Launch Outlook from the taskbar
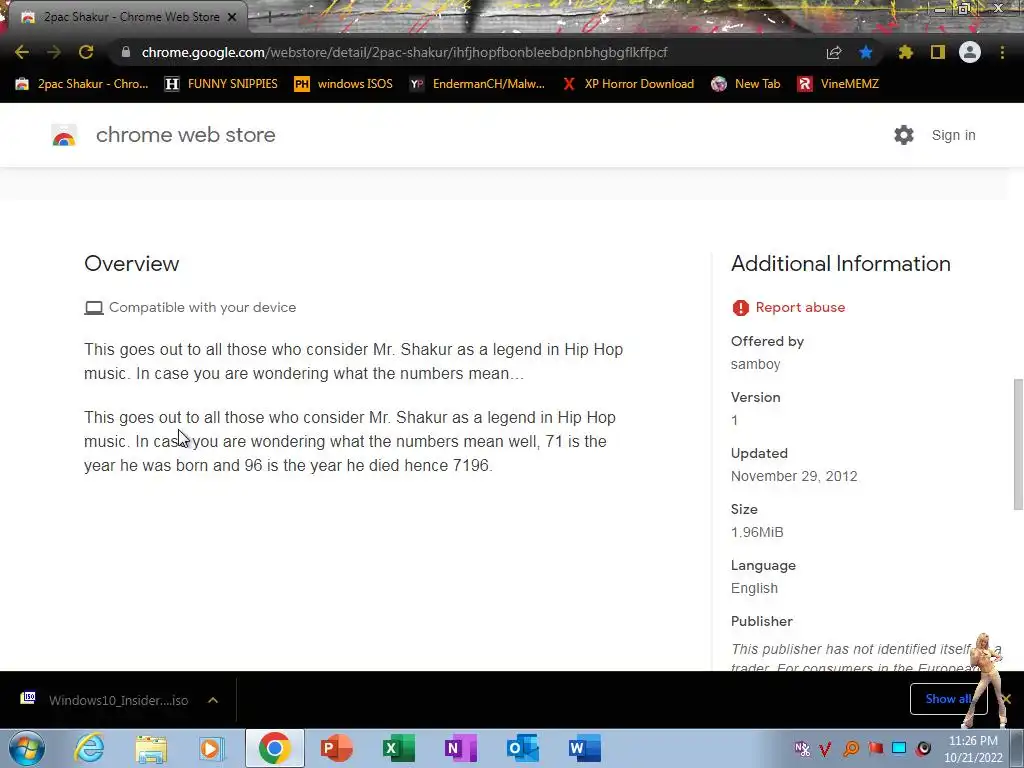1024x768 pixels. click(x=522, y=748)
